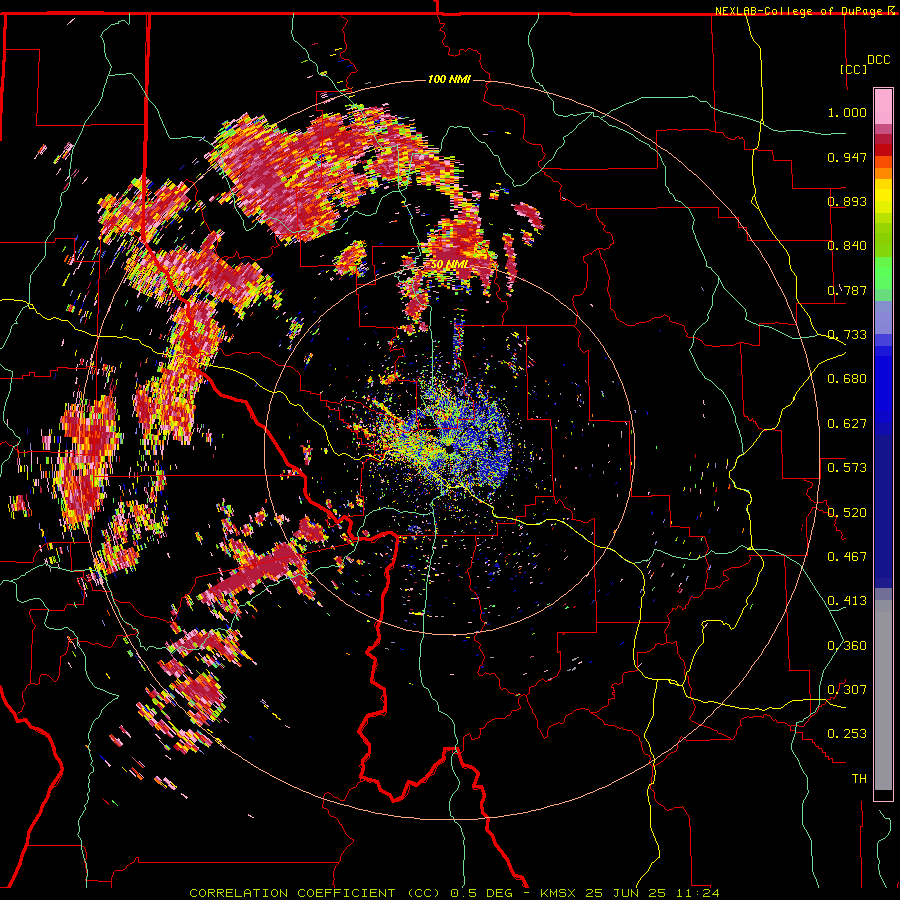
Task: Select the 0.627 value on the legend
Action: coord(847,424)
